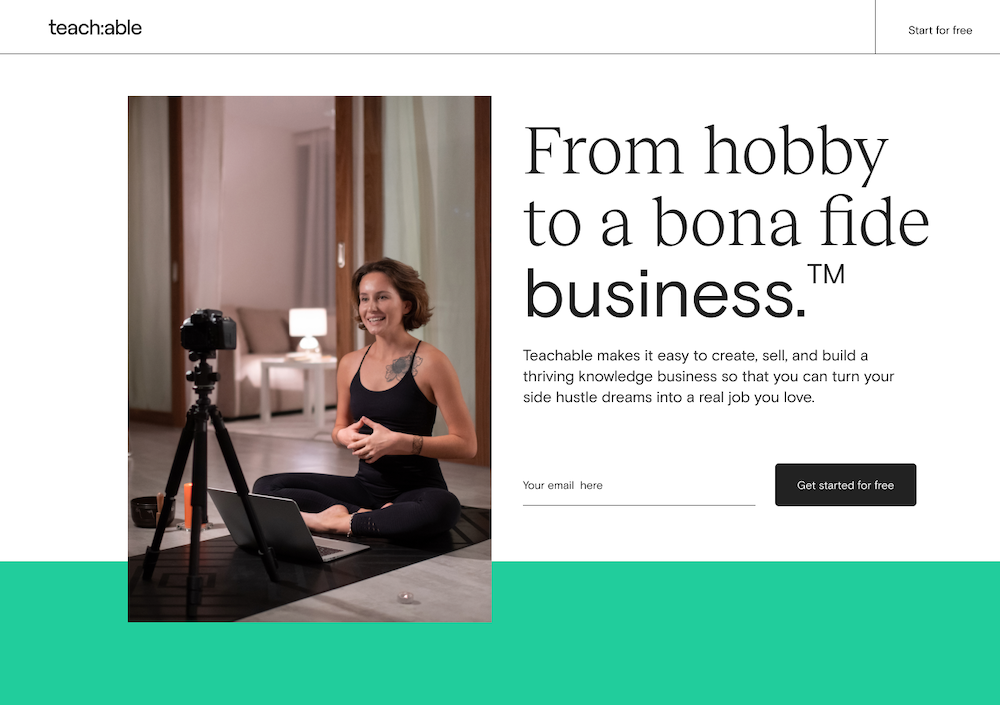This screenshot has height=705, width=1000.
Task: Click the tea light candle on the floor
Action: click(x=406, y=597)
